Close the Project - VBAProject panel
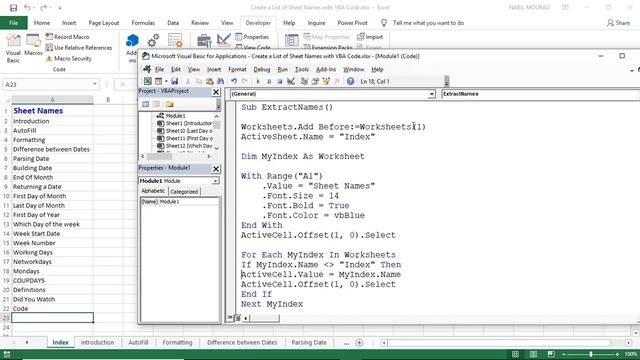Image resolution: width=640 pixels, height=360 pixels. (216, 92)
